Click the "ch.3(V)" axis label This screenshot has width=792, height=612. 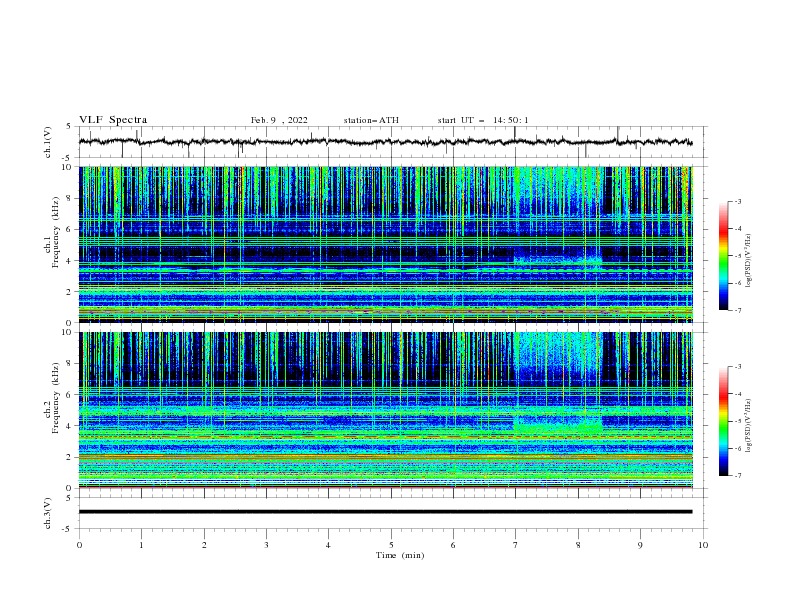(48, 513)
